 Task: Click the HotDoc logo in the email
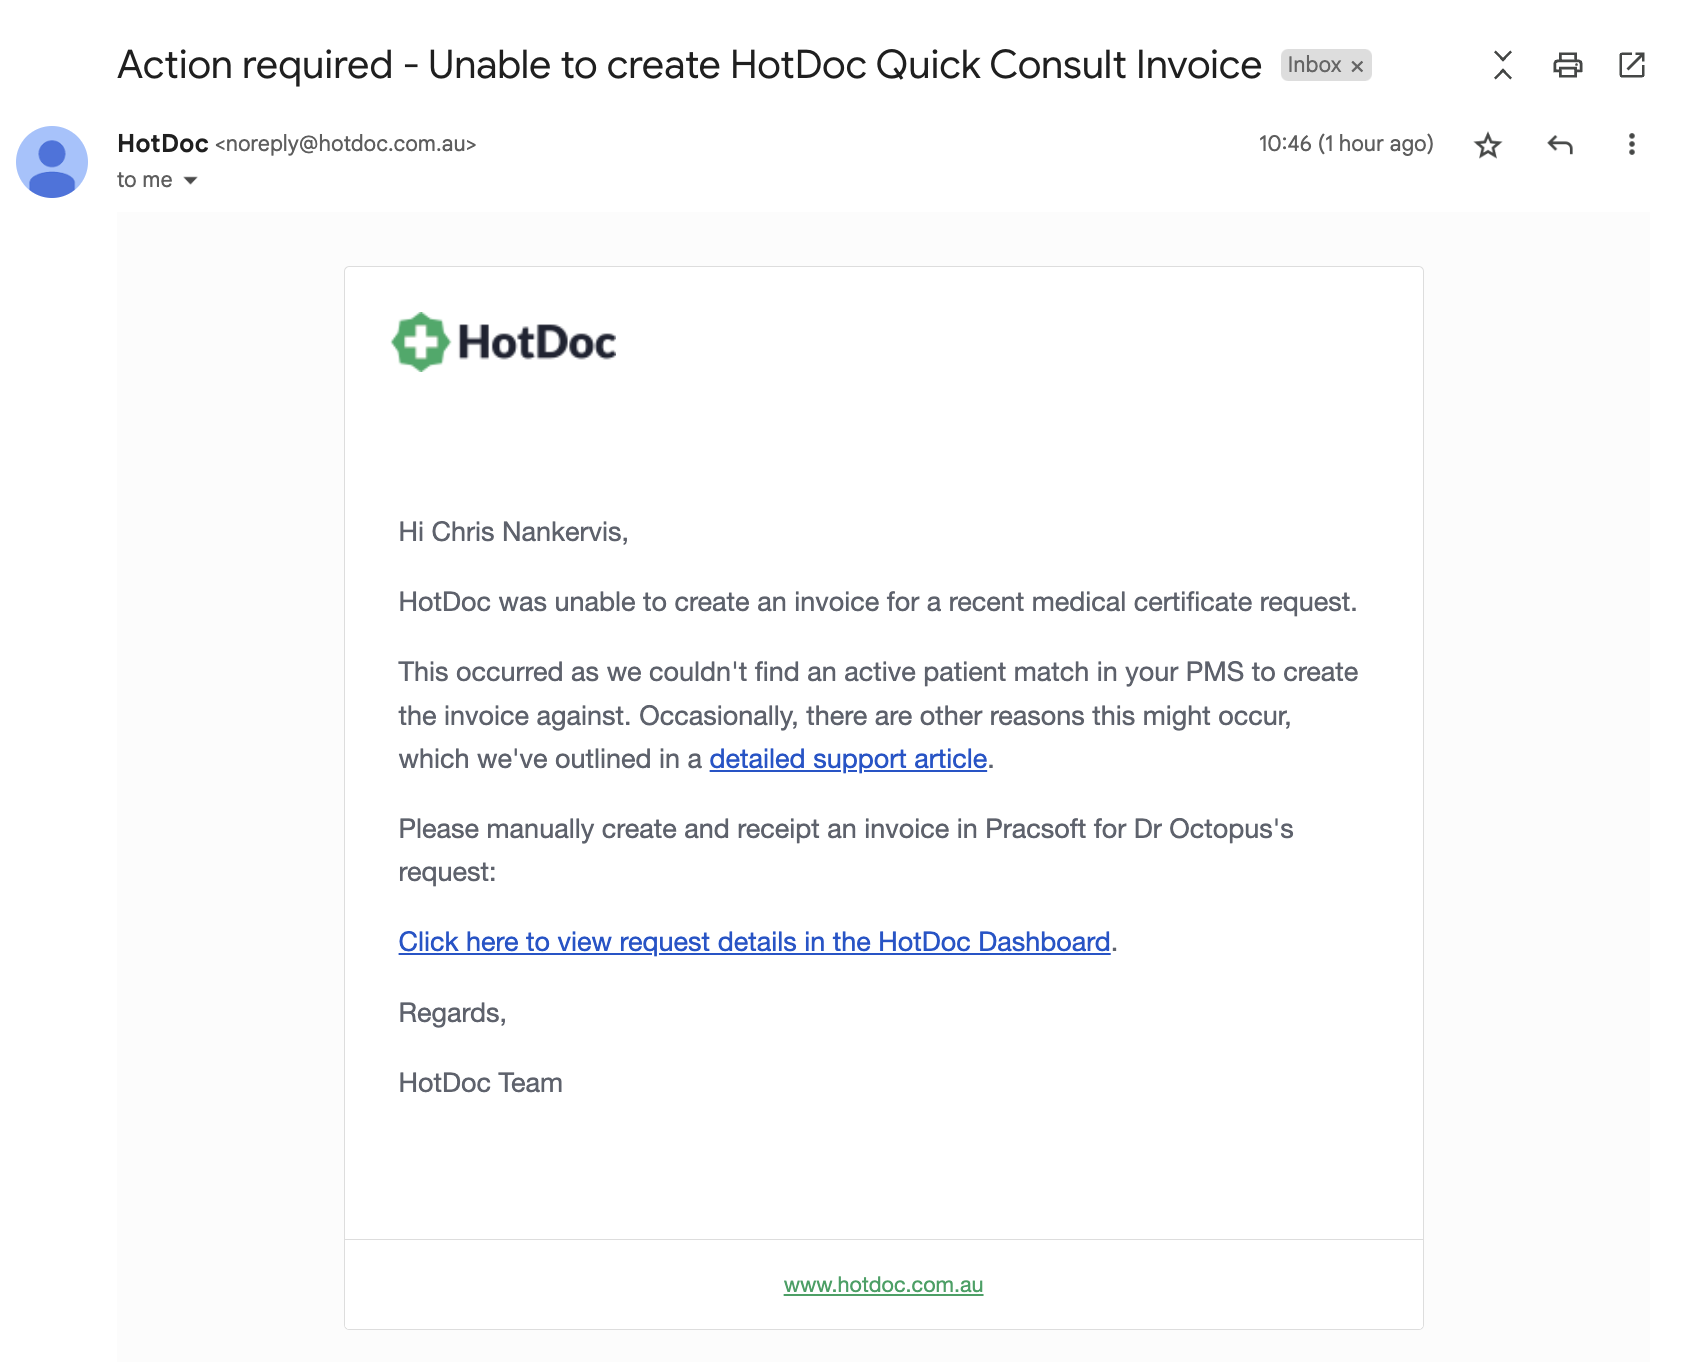point(504,342)
